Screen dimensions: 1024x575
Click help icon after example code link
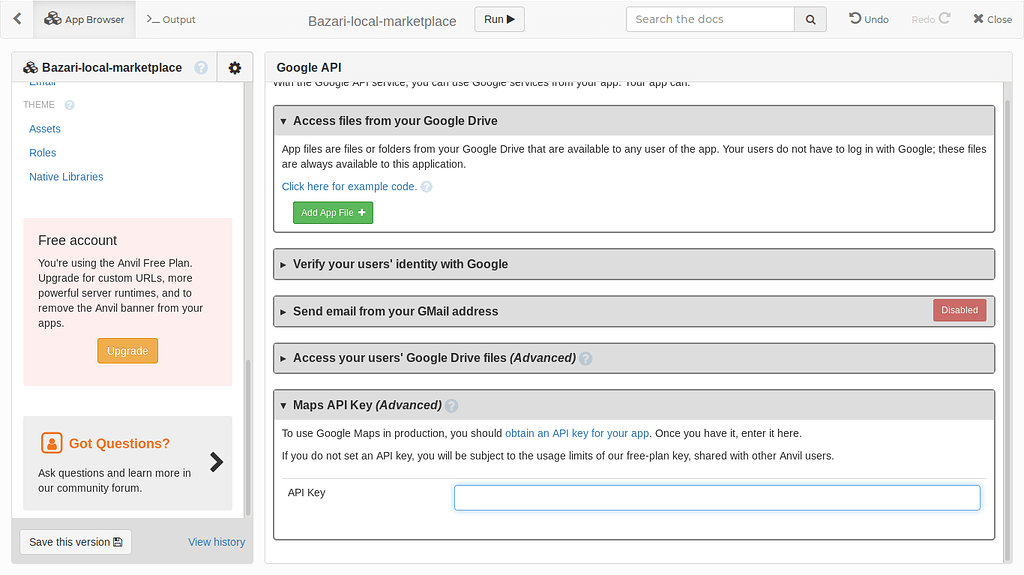(x=426, y=187)
